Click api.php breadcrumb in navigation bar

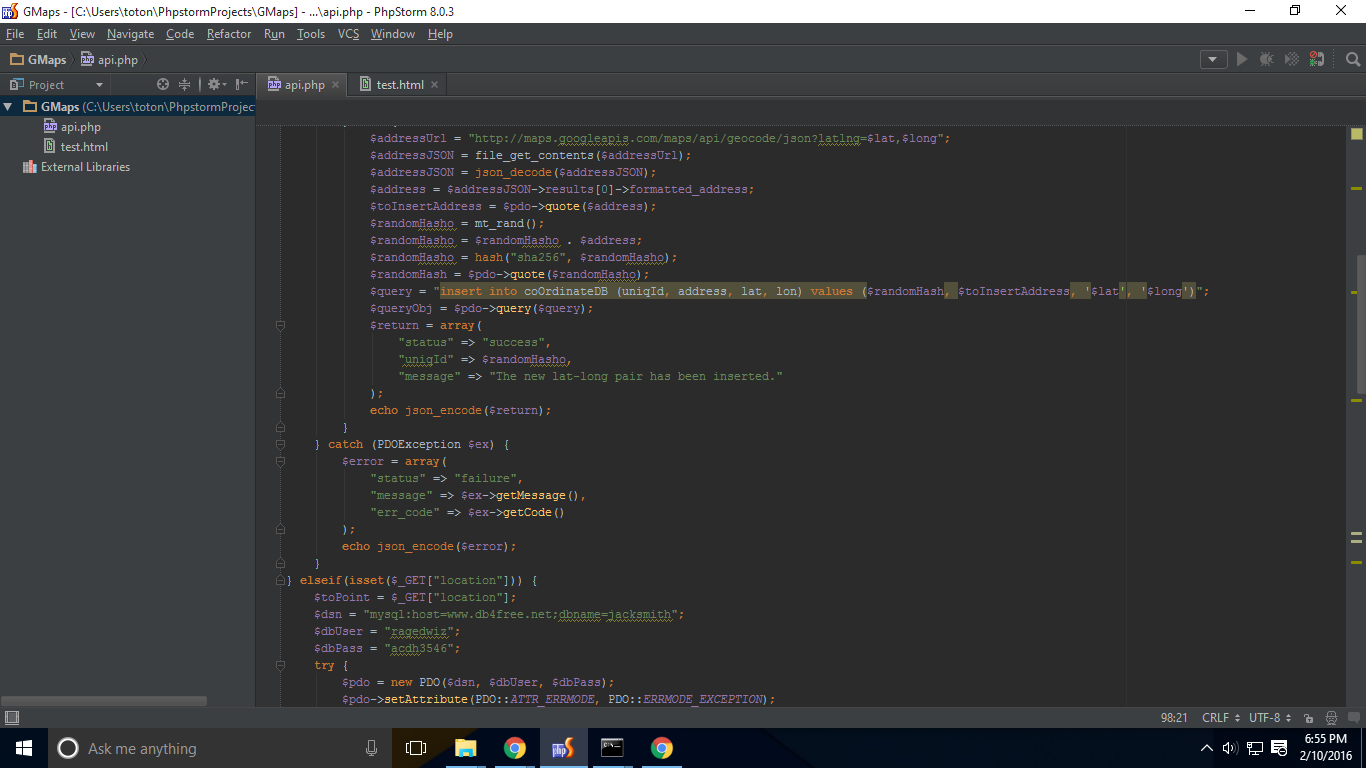pyautogui.click(x=109, y=60)
